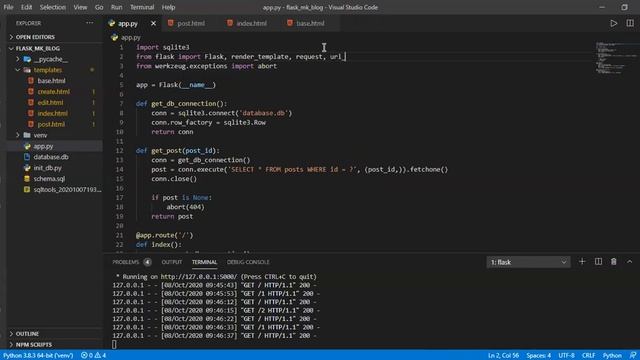The width and height of the screenshot is (640, 360).
Task: Open Explorer more actions ellipsis
Action: [x=89, y=23]
